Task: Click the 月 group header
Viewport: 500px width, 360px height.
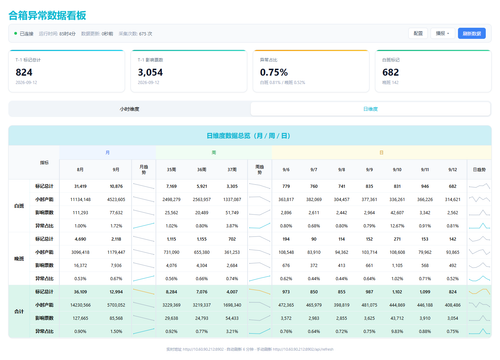Action: click(x=107, y=152)
